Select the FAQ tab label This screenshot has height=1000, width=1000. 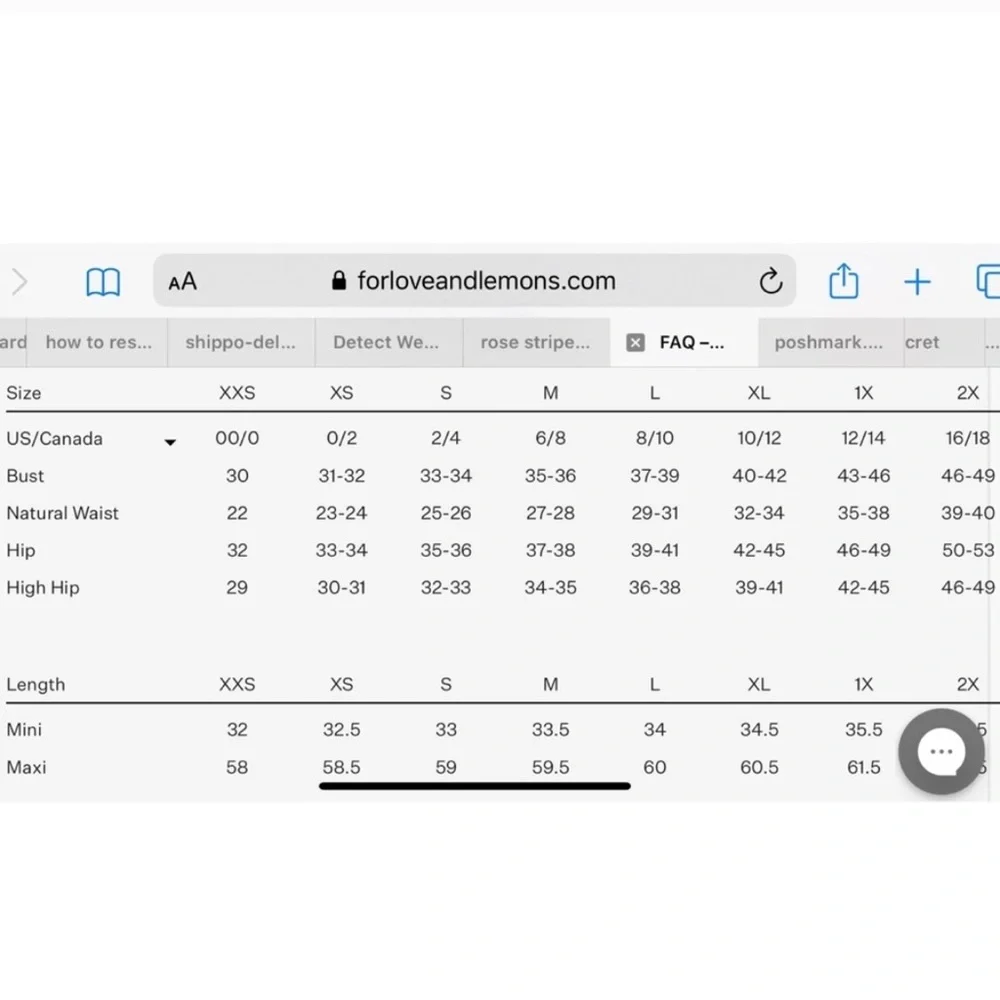[x=692, y=342]
